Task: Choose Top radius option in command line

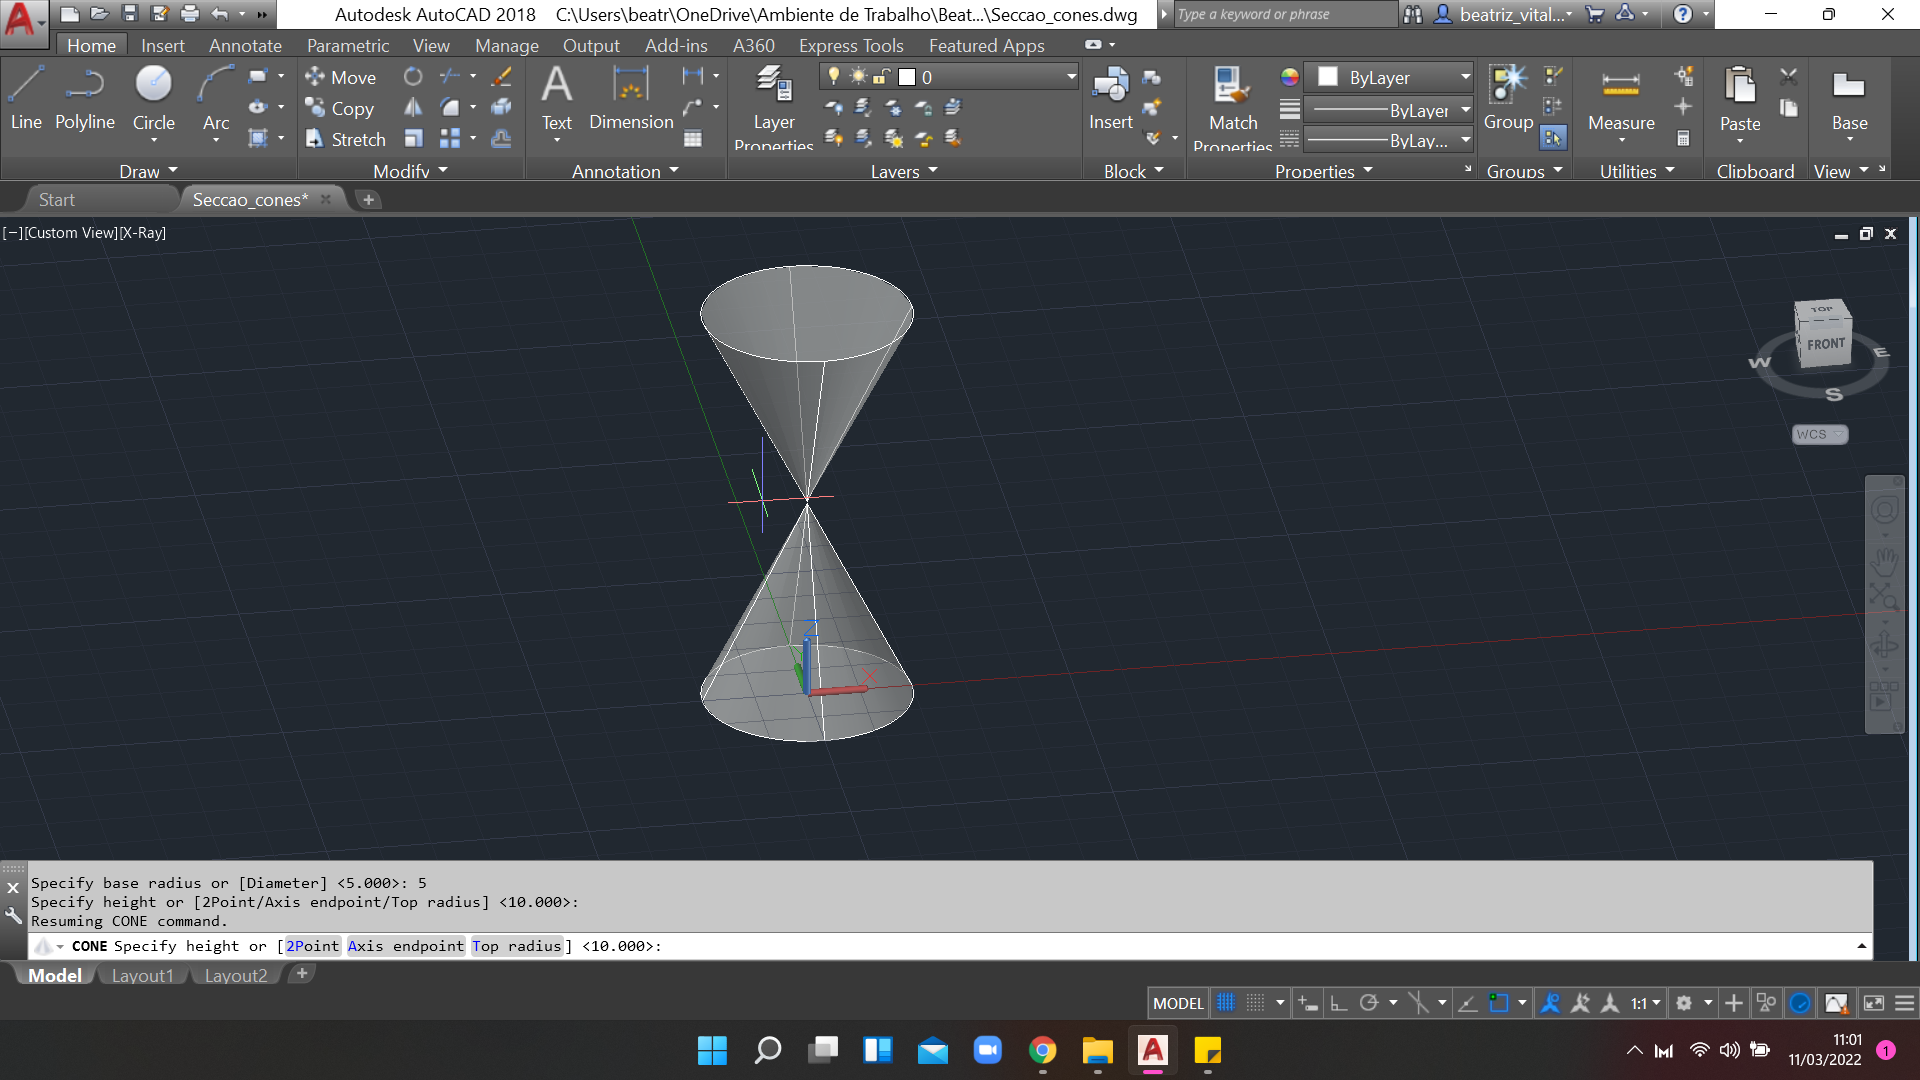Action: point(517,945)
